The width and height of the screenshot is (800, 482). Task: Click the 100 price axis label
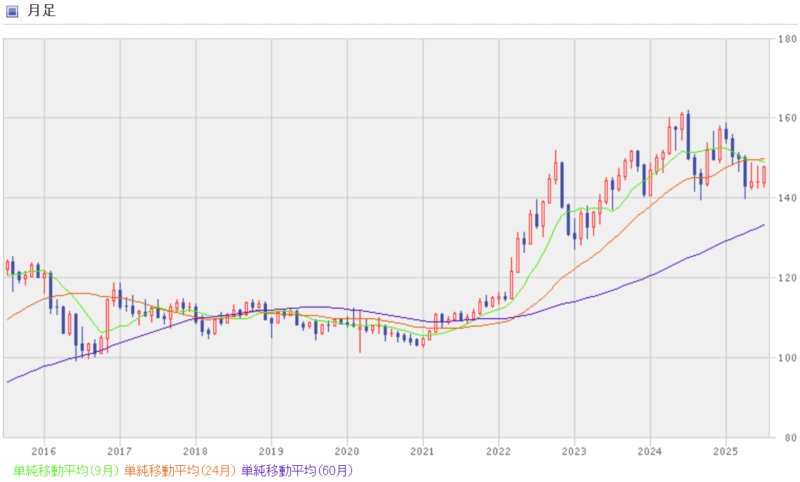(787, 358)
